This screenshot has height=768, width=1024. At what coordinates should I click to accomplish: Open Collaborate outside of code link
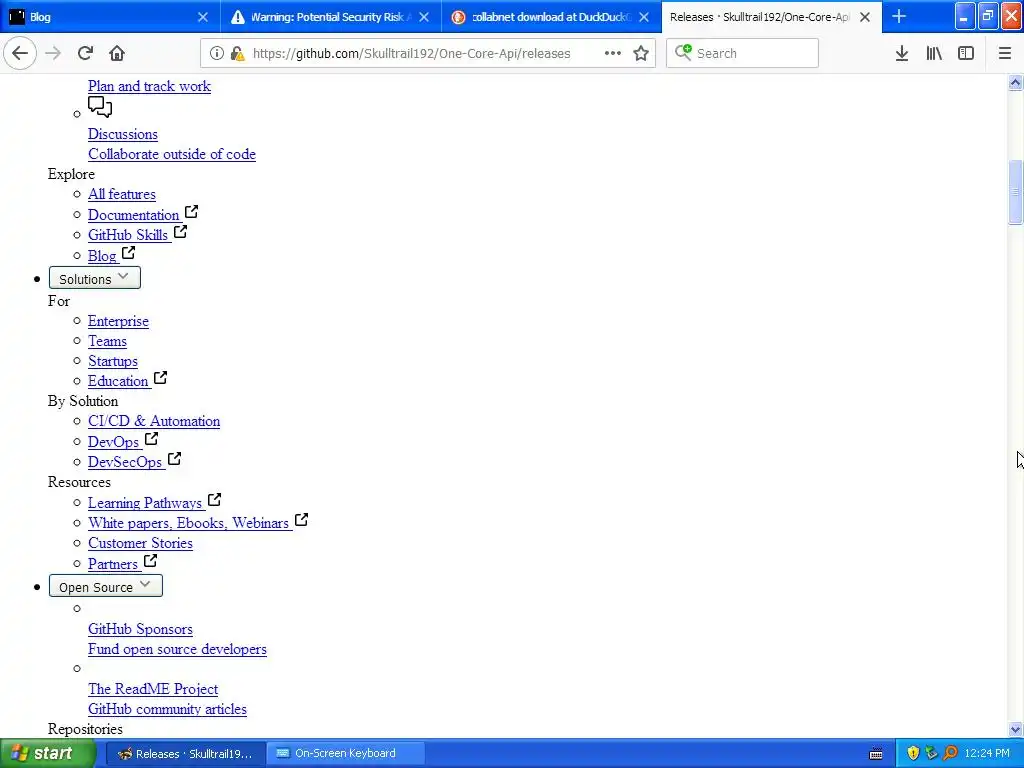[172, 154]
